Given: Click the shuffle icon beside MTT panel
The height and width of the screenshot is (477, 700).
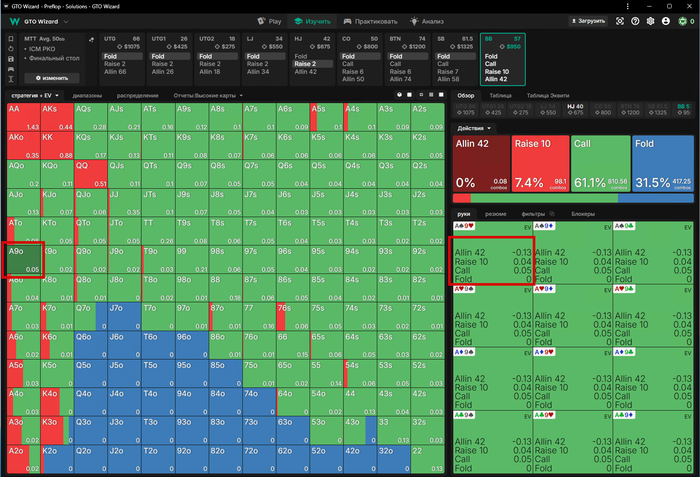Looking at the screenshot, I should coord(92,39).
